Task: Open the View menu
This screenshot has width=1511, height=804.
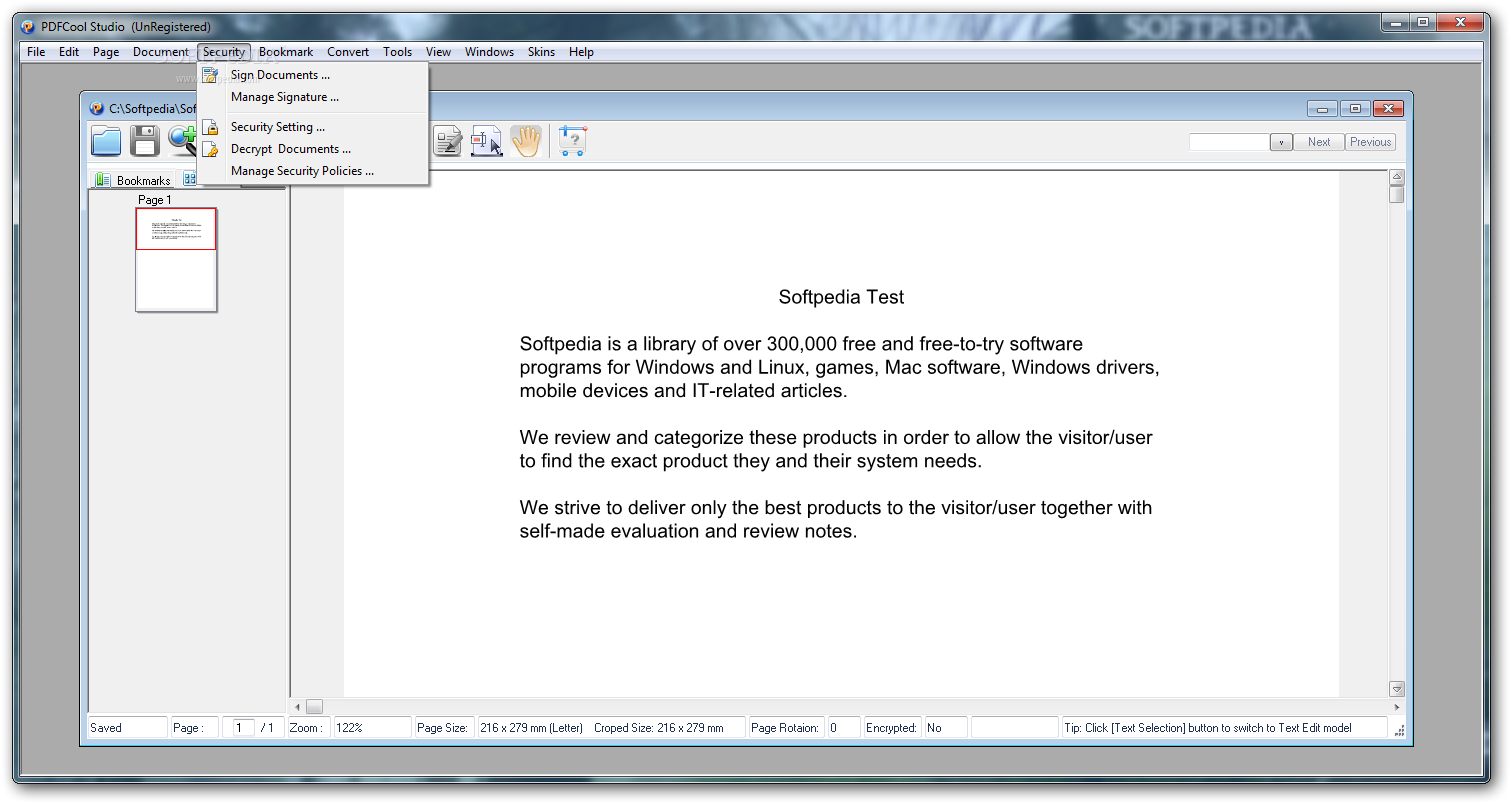Action: pos(438,52)
